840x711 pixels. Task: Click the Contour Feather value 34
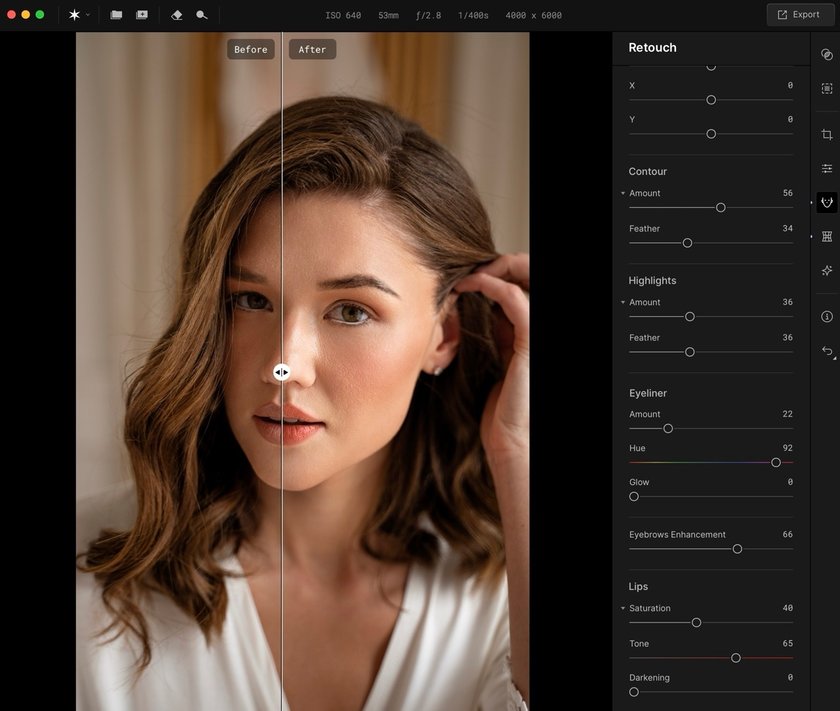(788, 228)
